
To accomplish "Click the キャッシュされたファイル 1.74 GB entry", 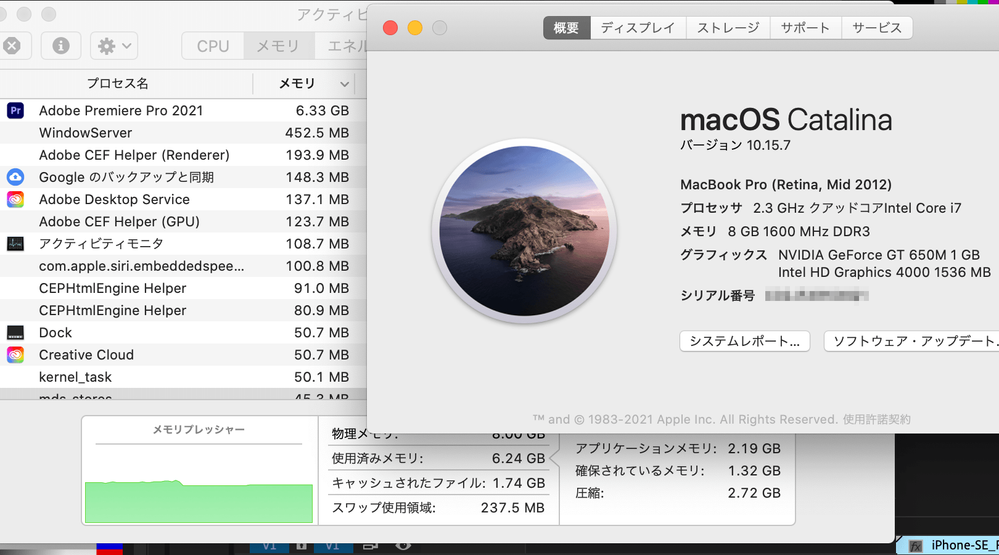I will tap(438, 483).
